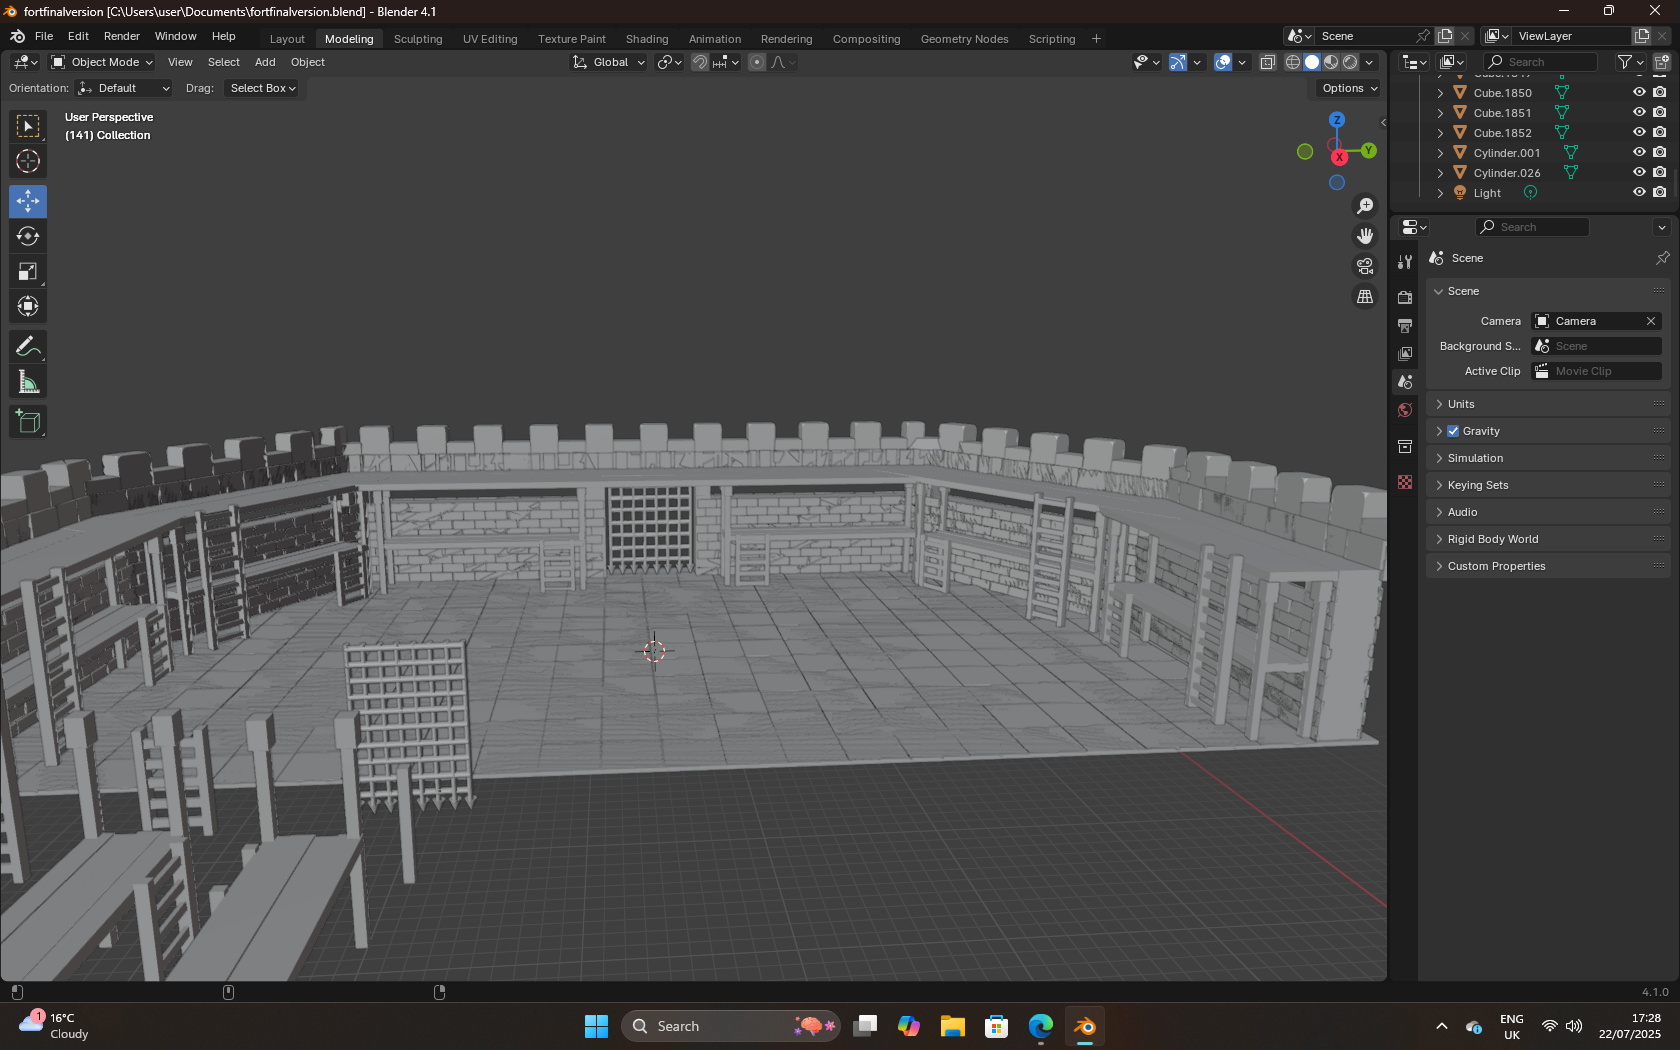Switch perspective/orthographic grid icon

pyautogui.click(x=1365, y=297)
